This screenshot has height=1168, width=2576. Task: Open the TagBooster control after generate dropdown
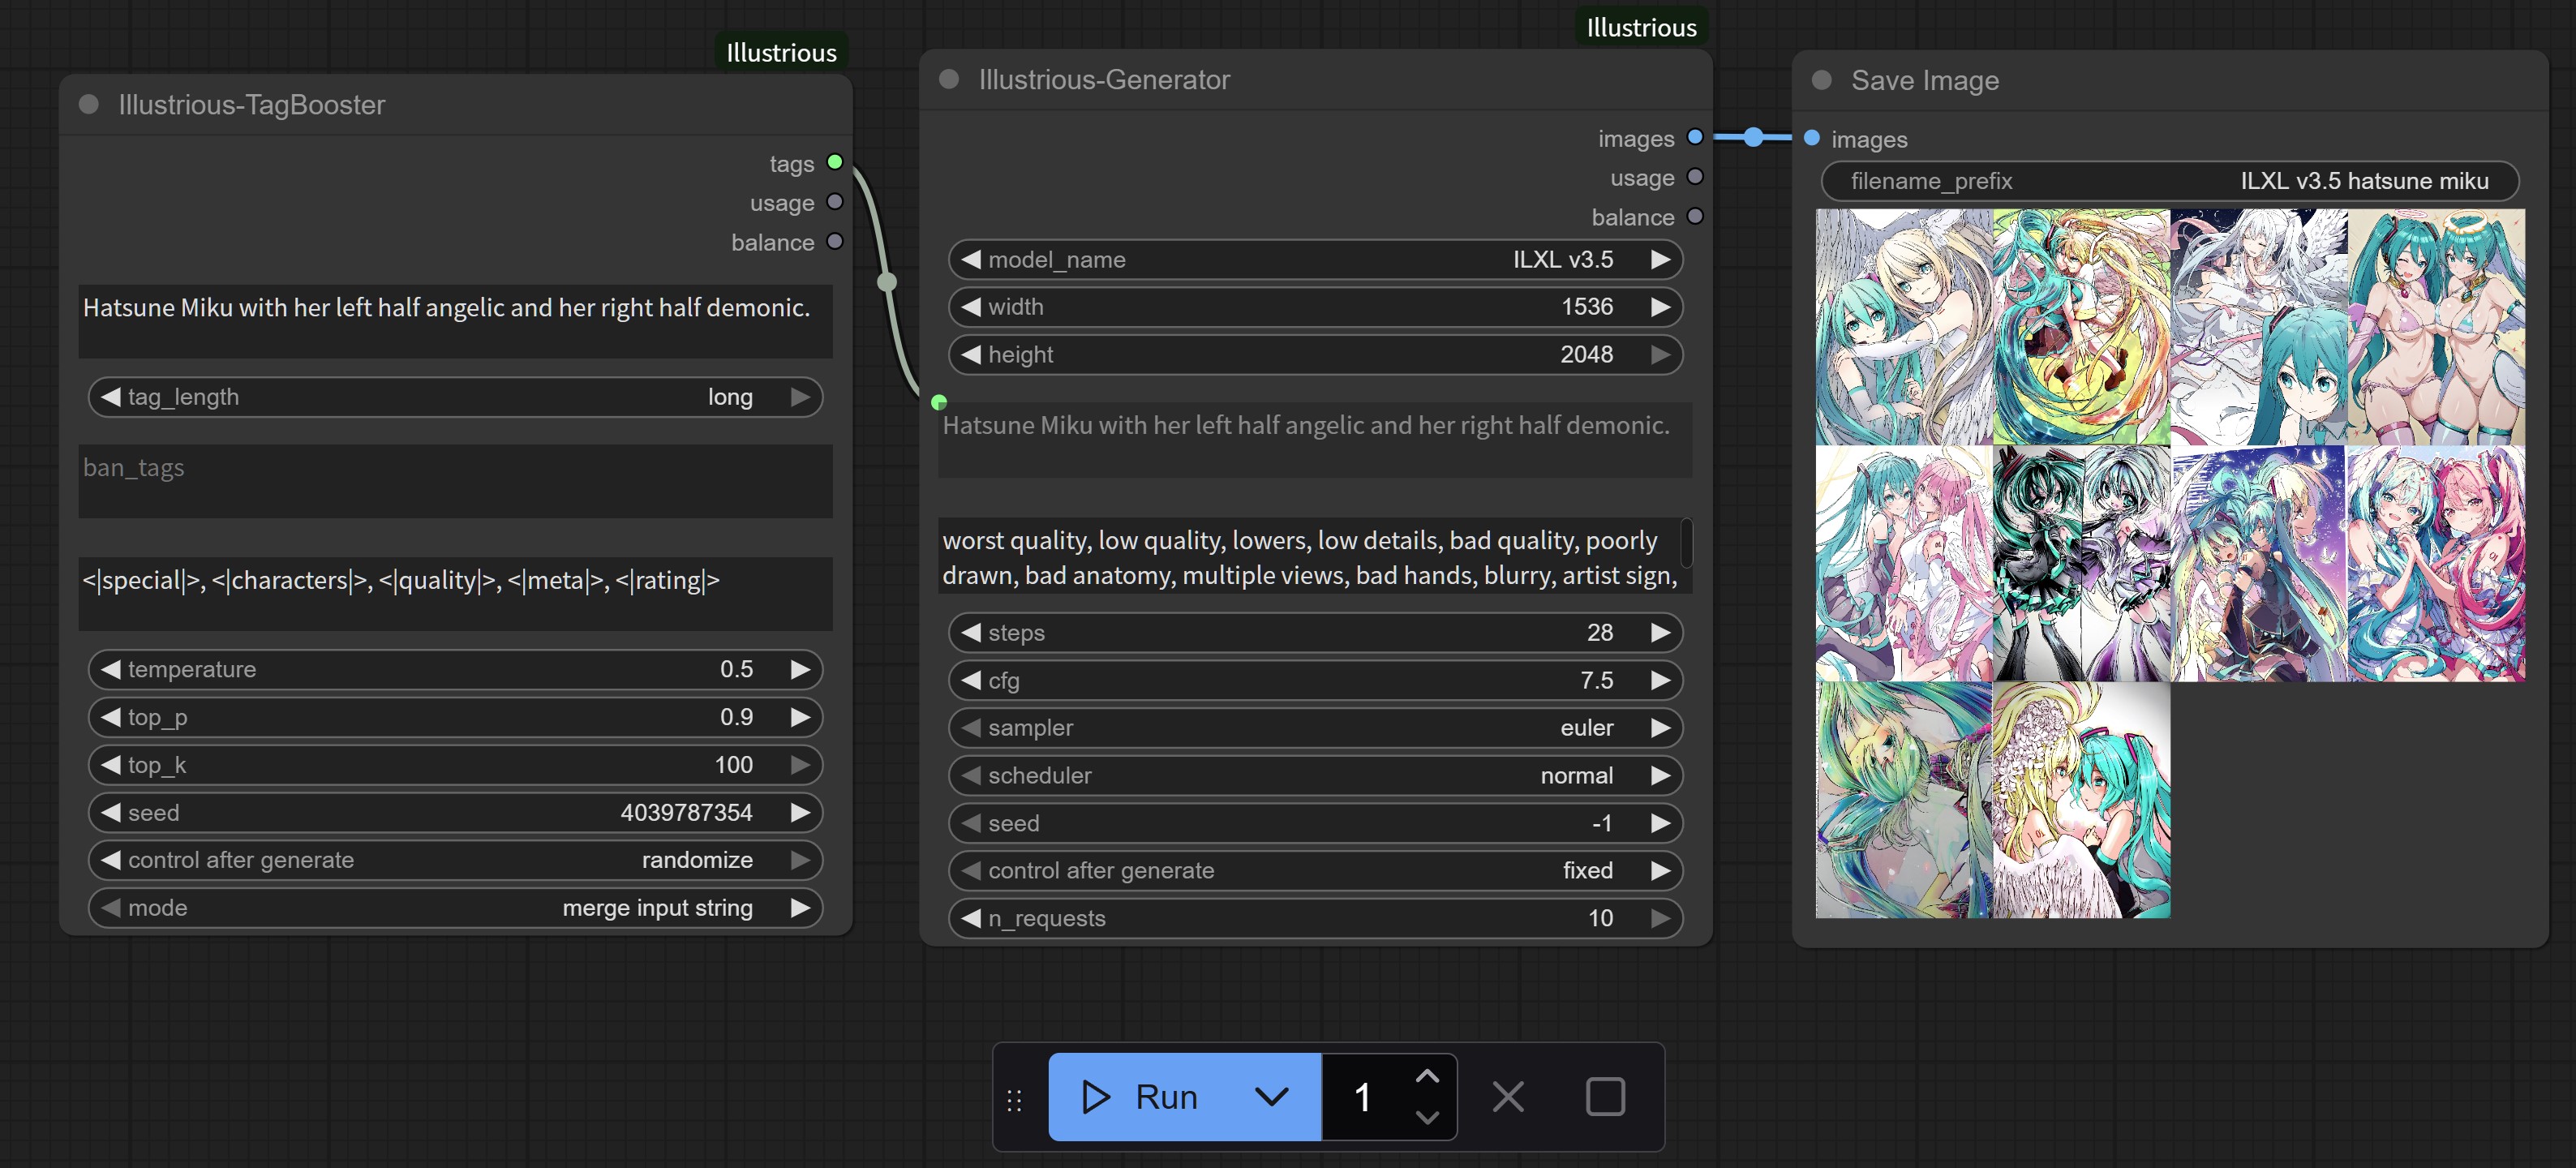[x=455, y=860]
